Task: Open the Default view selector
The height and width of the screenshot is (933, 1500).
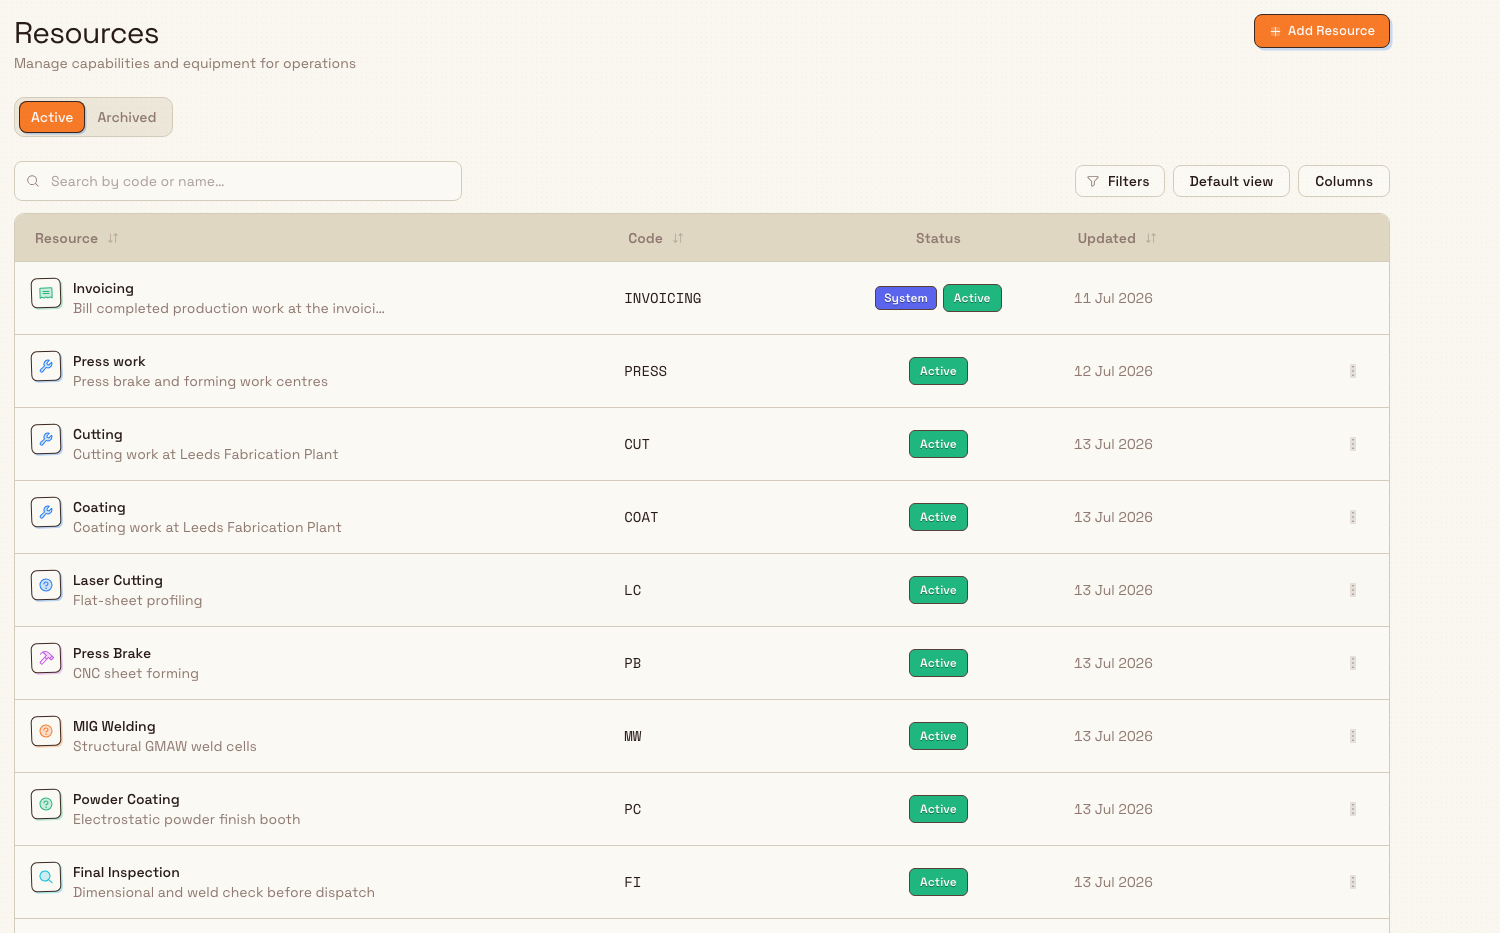Action: [x=1231, y=181]
